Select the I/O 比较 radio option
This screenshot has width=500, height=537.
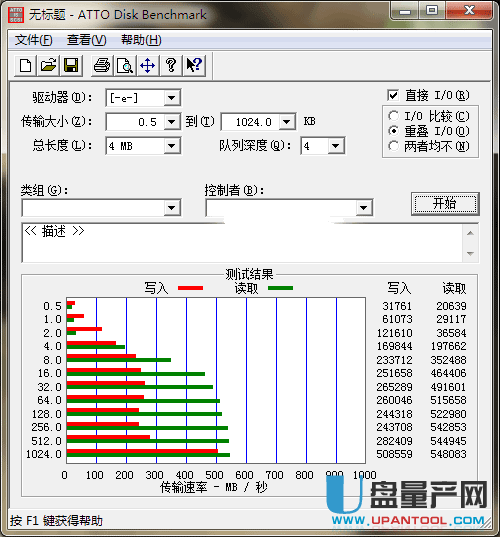click(x=393, y=116)
